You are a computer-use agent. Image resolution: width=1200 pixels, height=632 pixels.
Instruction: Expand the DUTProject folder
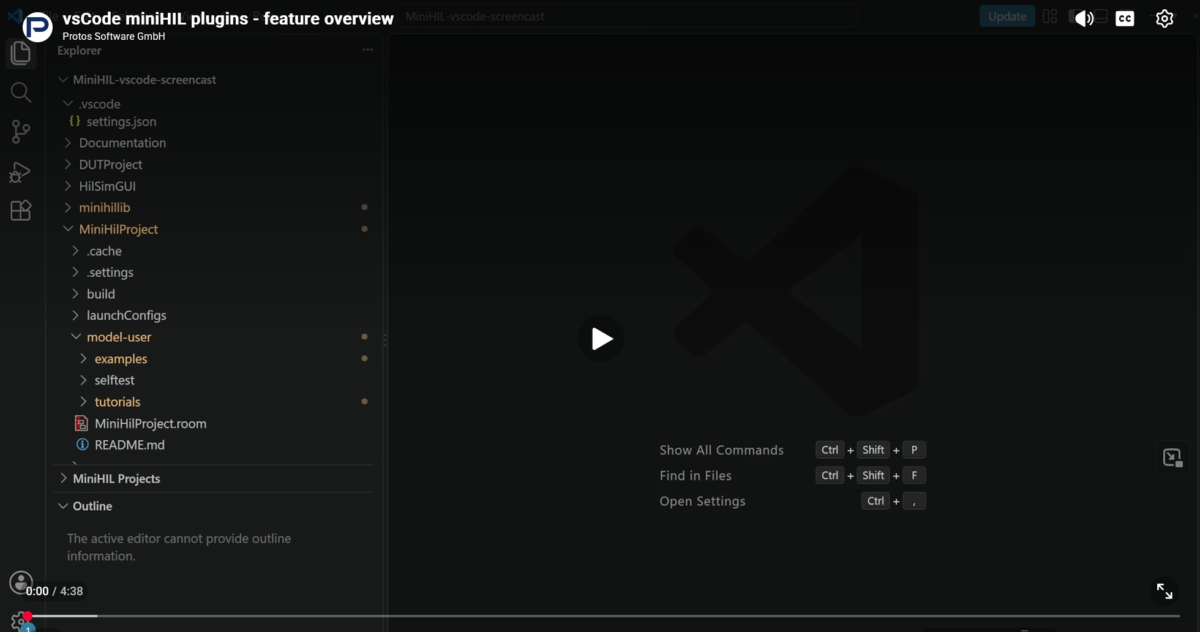110,165
